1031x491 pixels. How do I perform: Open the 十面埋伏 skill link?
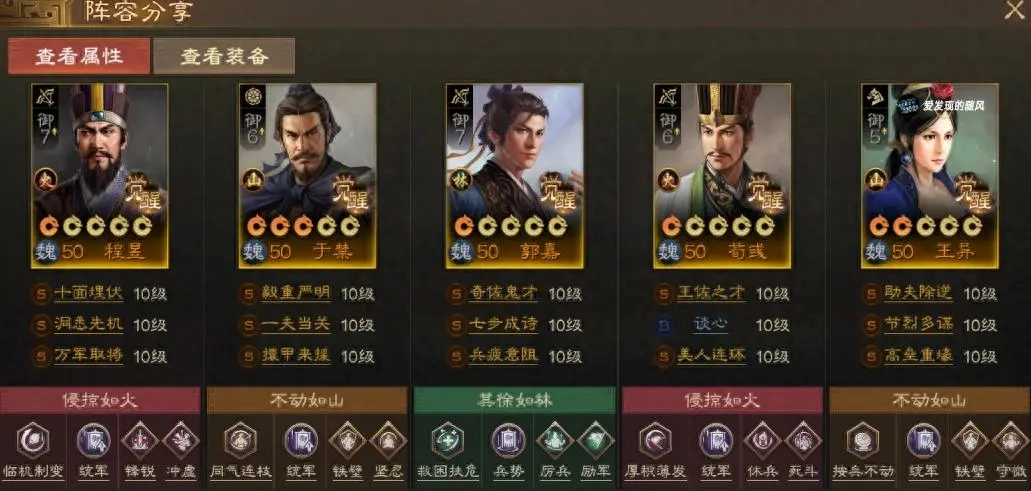click(88, 293)
